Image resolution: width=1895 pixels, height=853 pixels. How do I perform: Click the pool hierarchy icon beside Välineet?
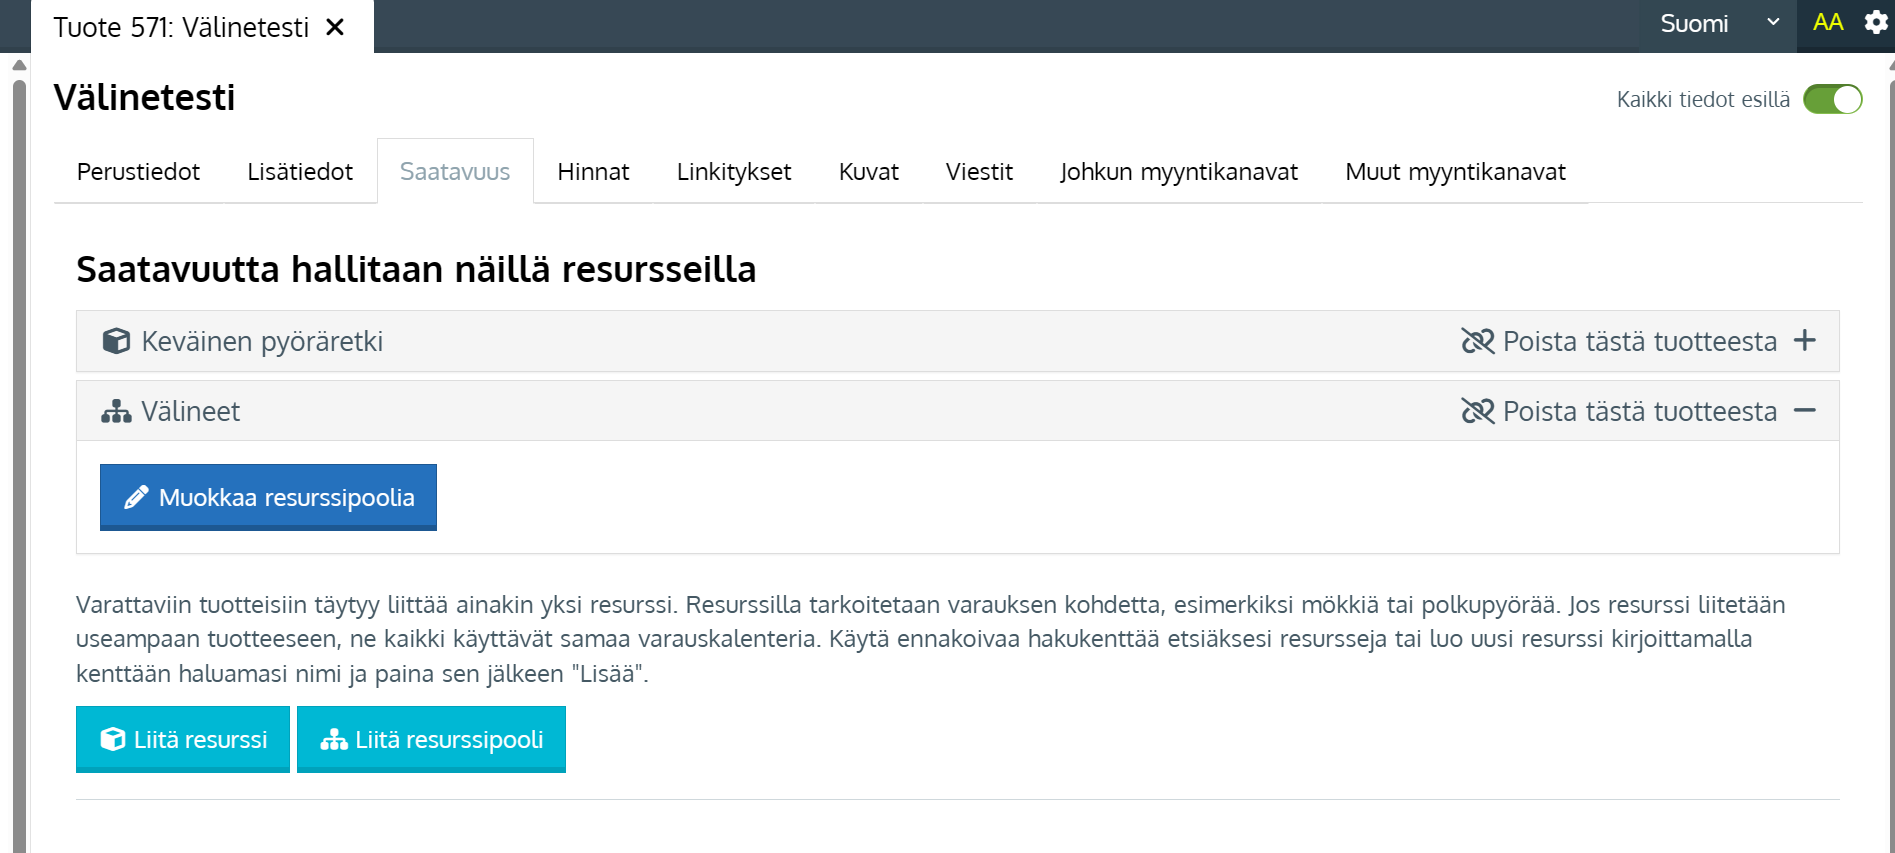point(116,411)
